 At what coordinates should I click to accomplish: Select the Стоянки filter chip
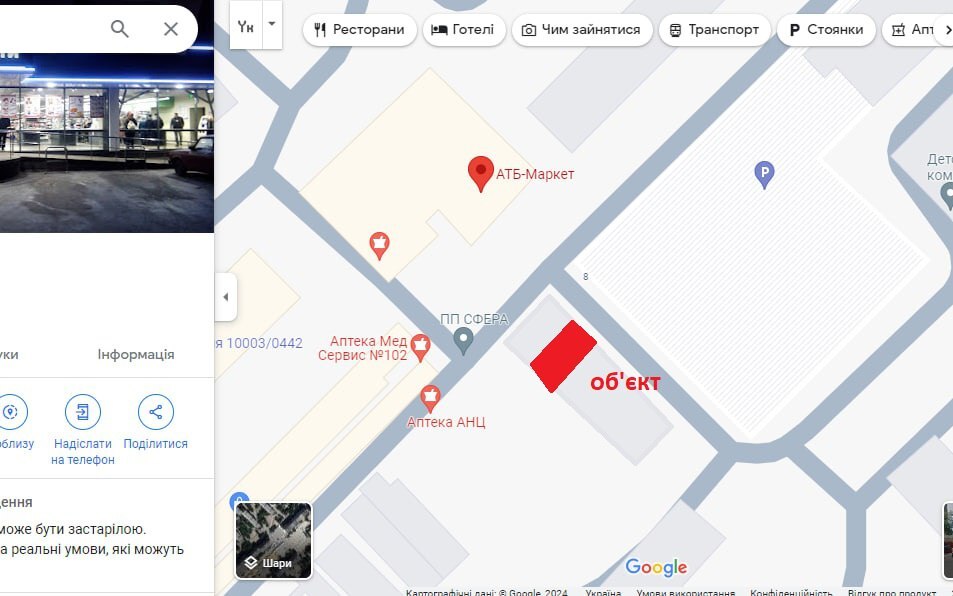point(826,29)
